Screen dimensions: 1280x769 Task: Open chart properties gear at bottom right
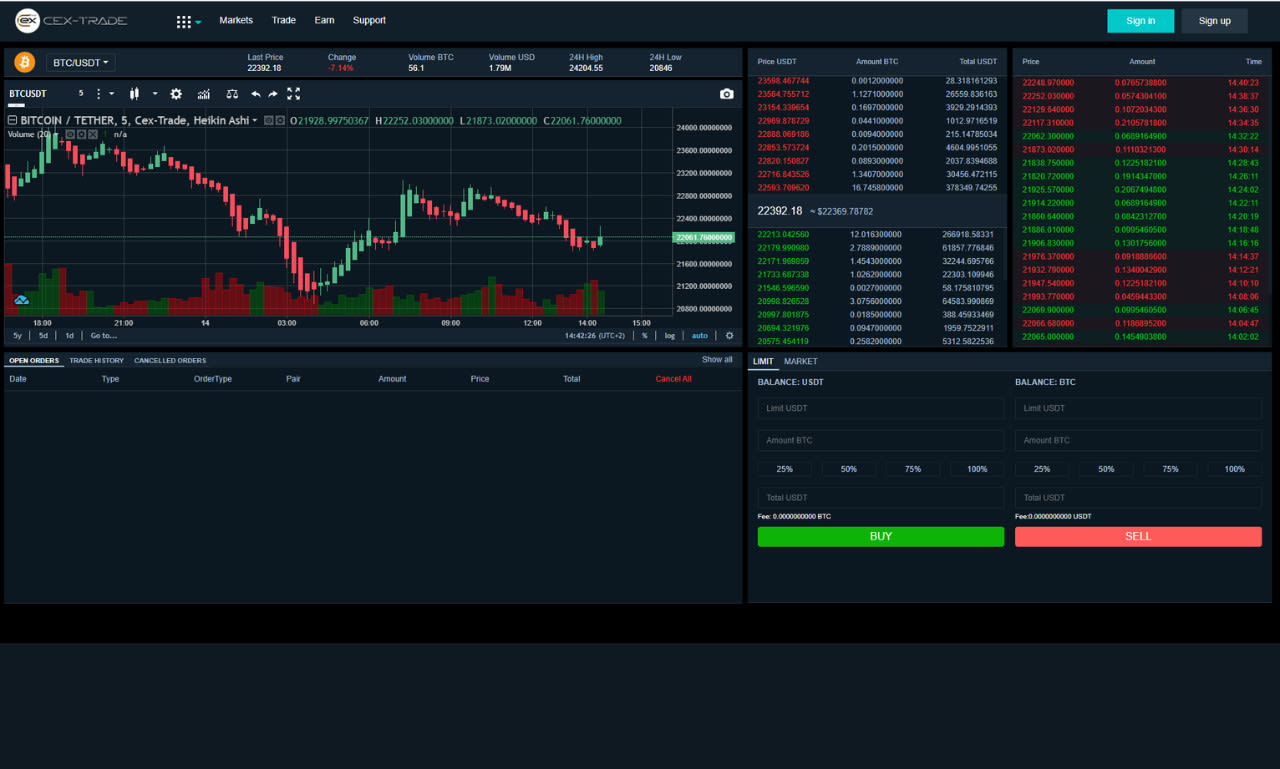(729, 336)
